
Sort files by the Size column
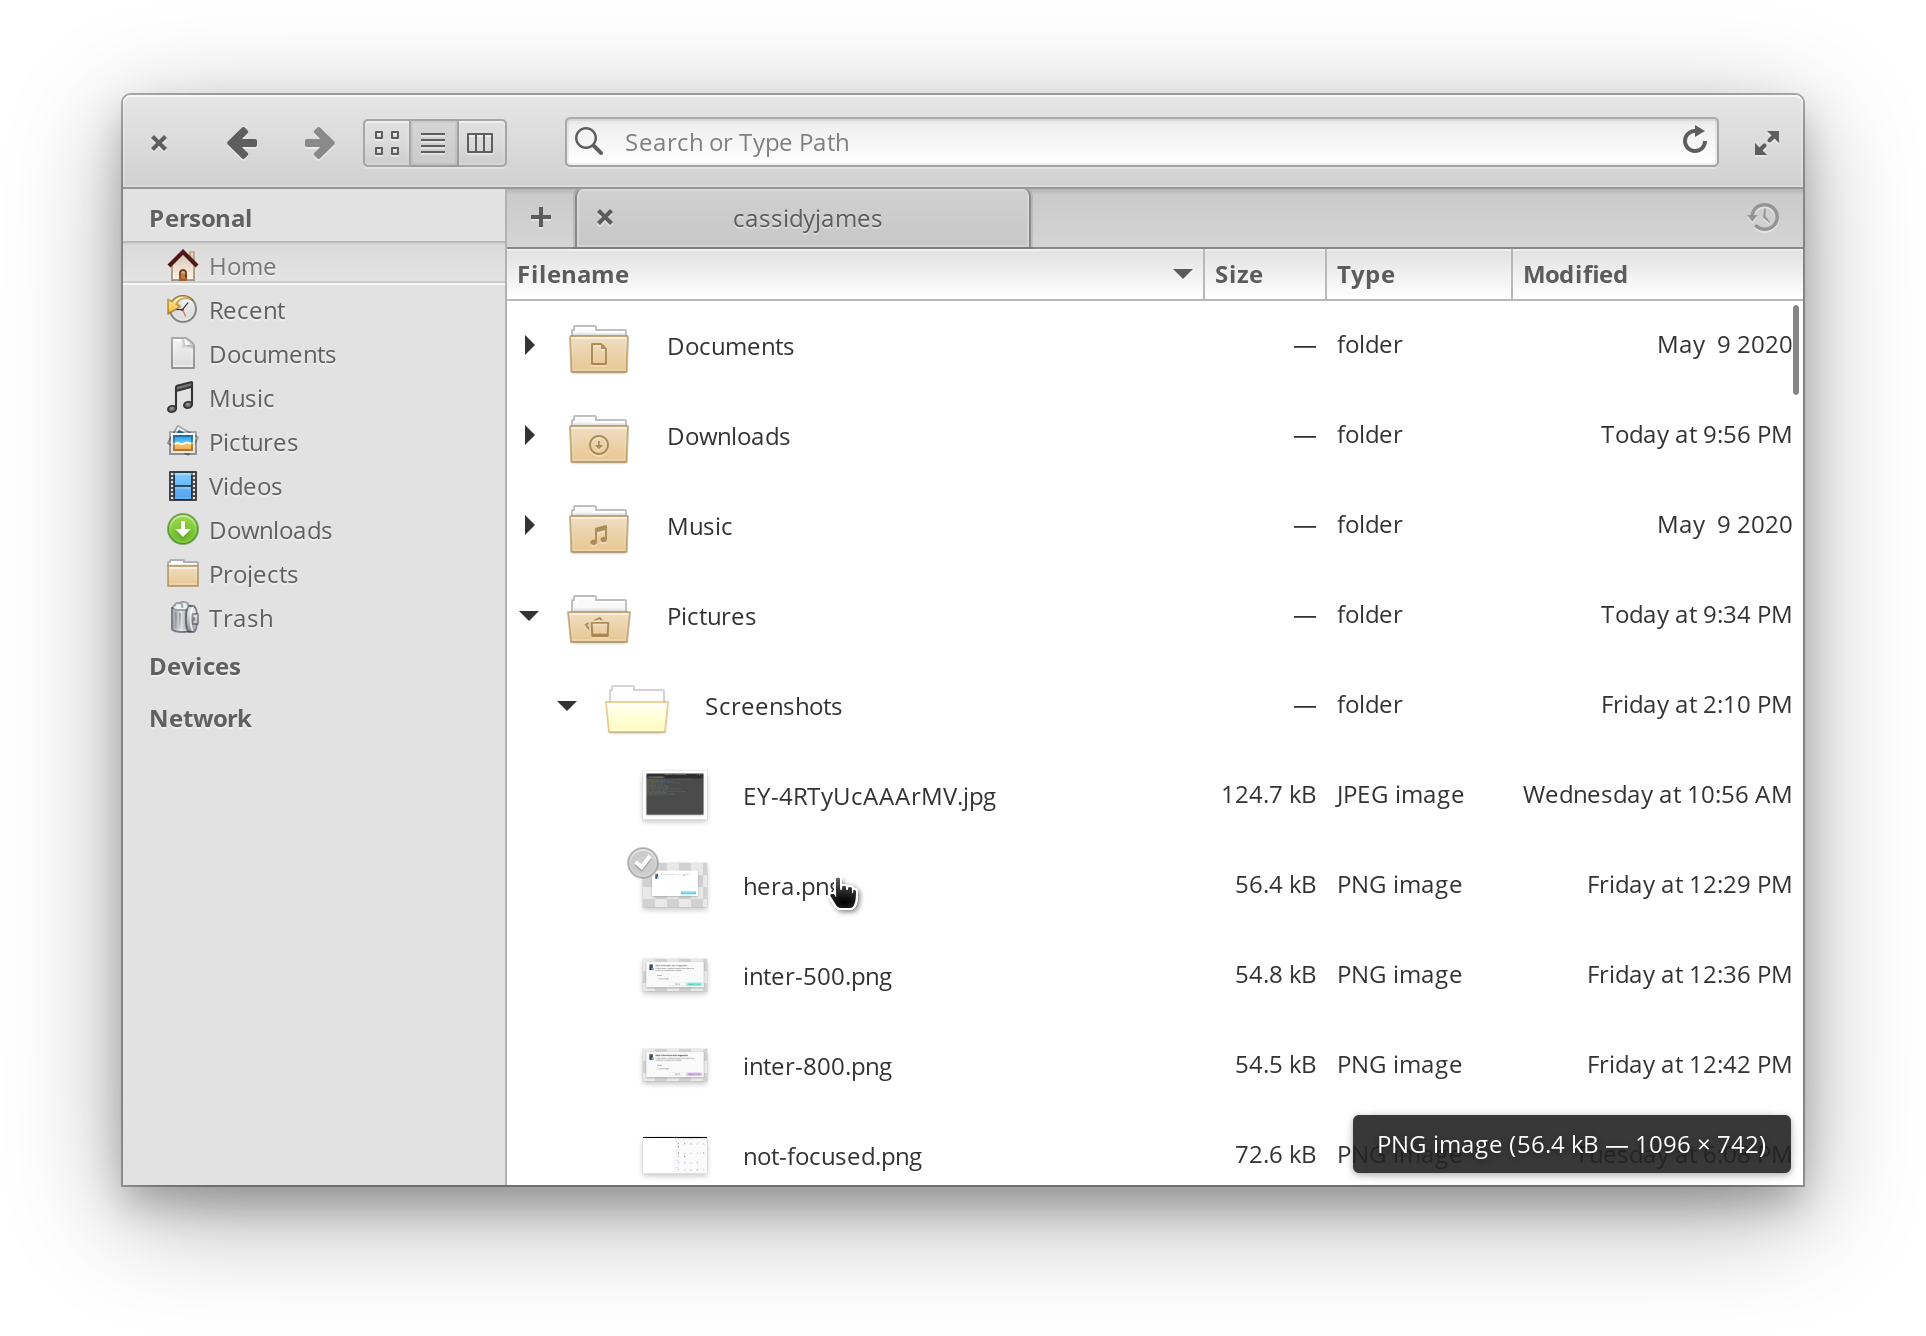pyautogui.click(x=1238, y=274)
